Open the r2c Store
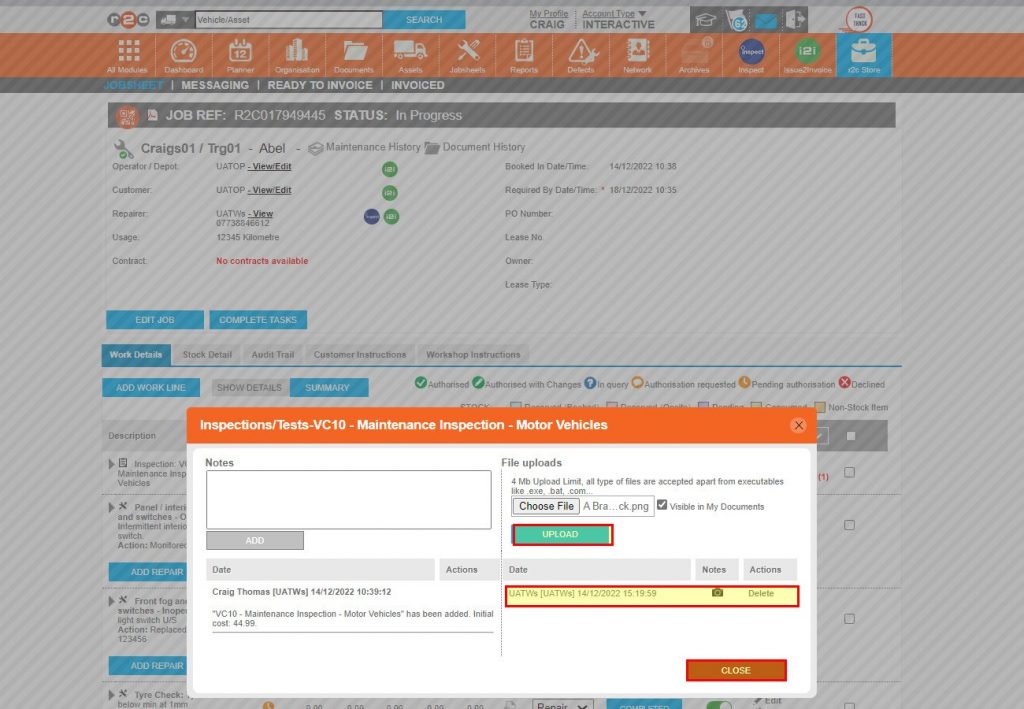 [x=864, y=50]
